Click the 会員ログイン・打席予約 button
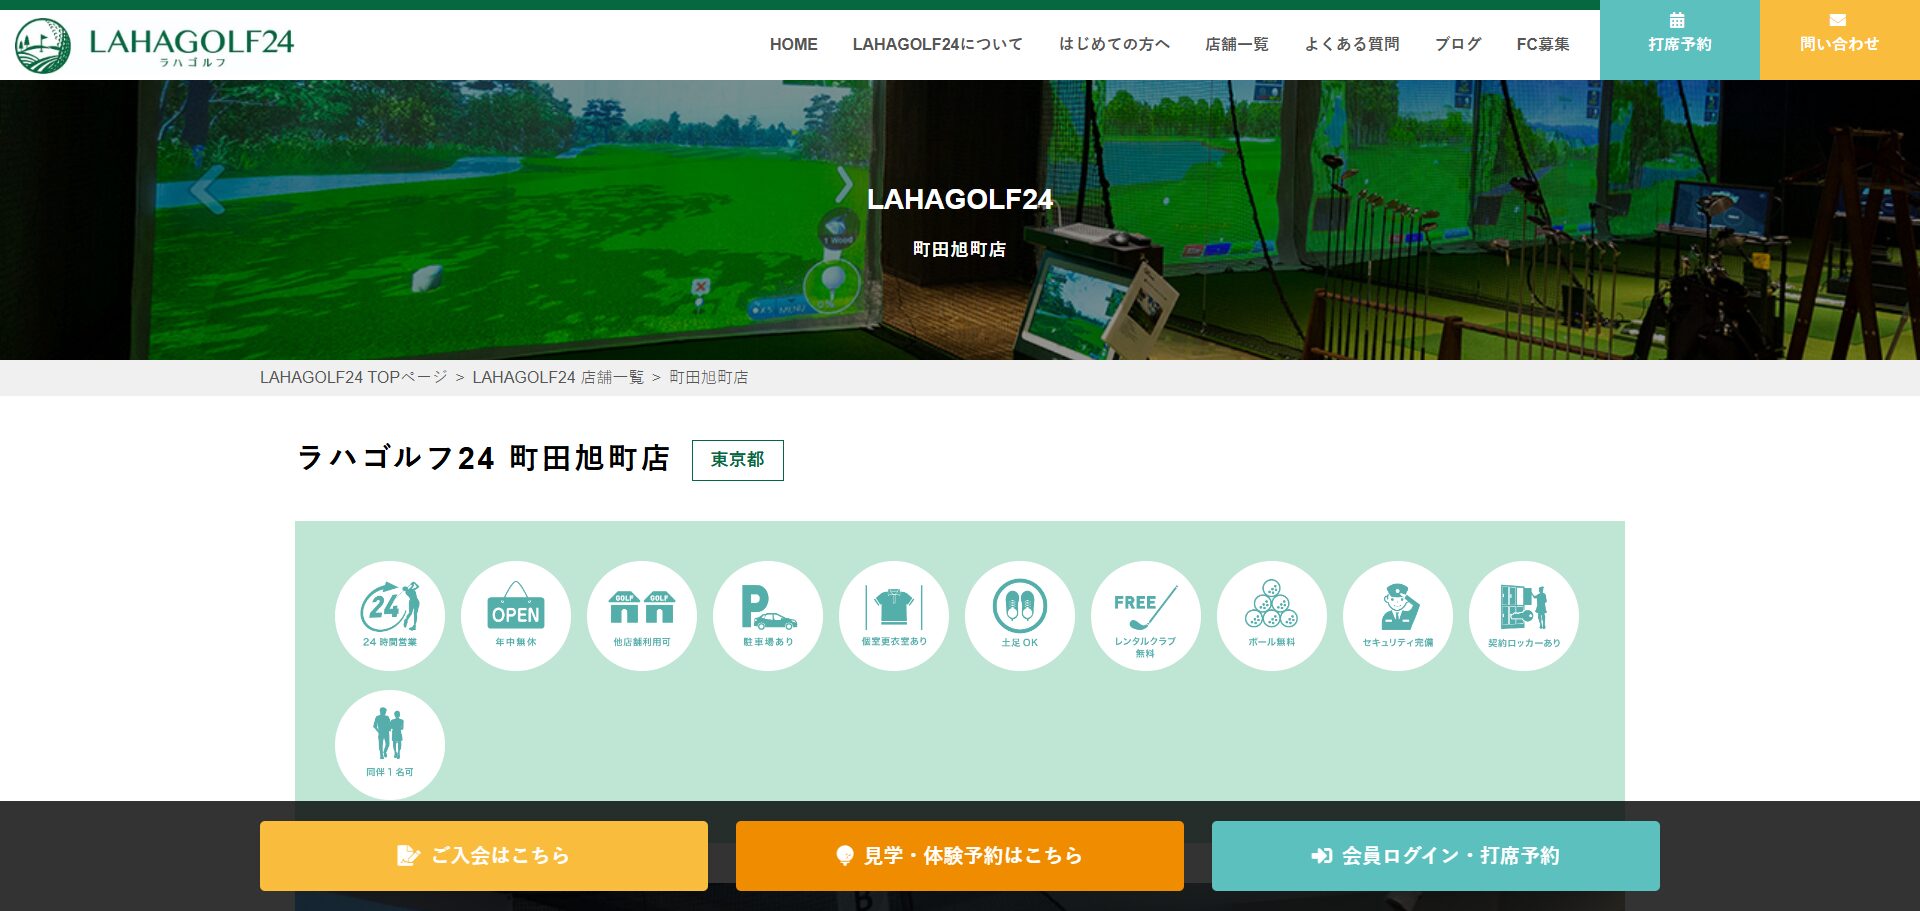Screen dimensions: 1920x911 tap(1436, 856)
